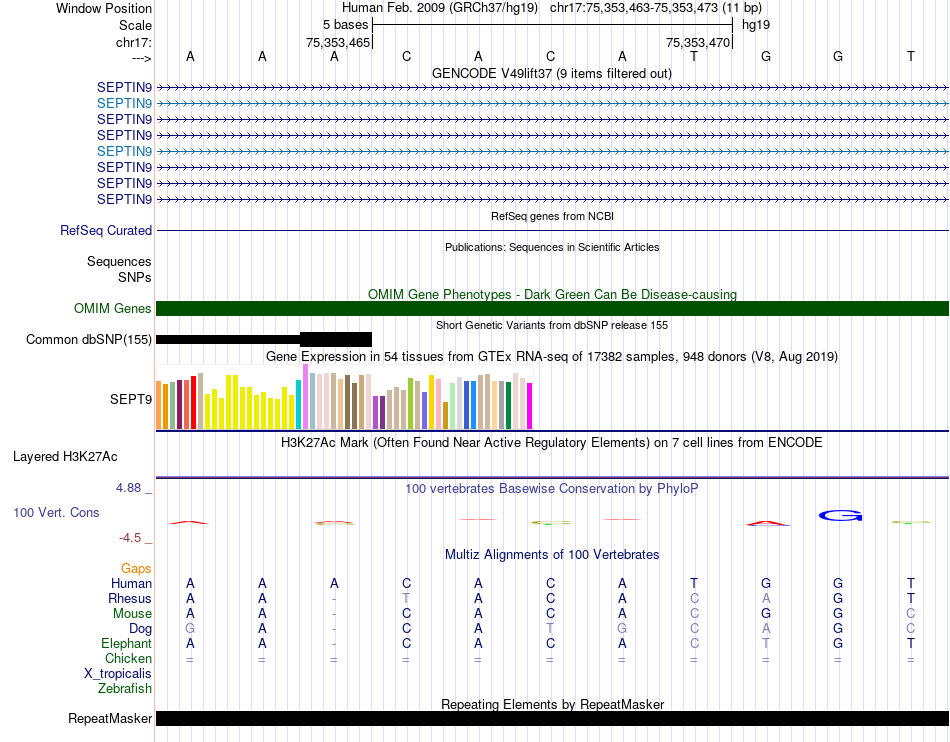Click the black RepeatMasker repeat bar
The height and width of the screenshot is (742, 950).
(x=552, y=718)
